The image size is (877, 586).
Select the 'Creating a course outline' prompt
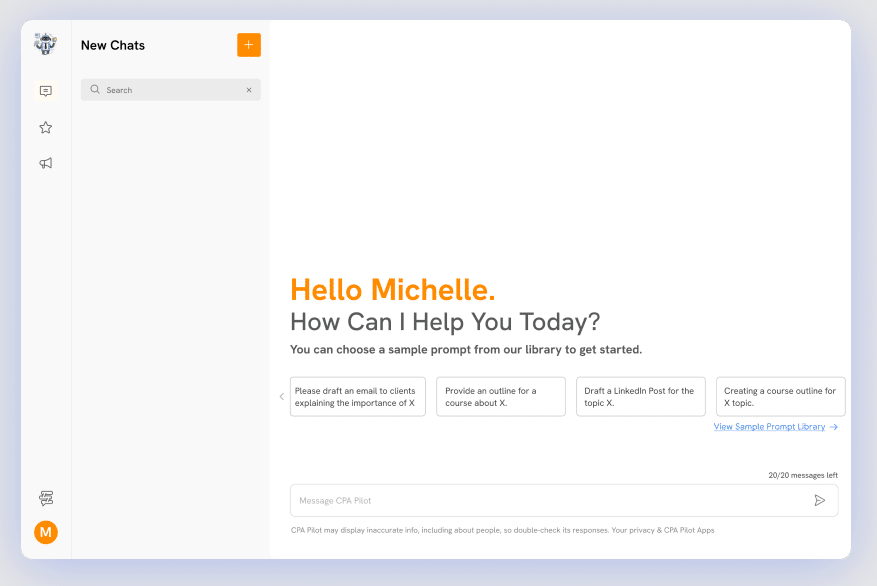(x=780, y=397)
